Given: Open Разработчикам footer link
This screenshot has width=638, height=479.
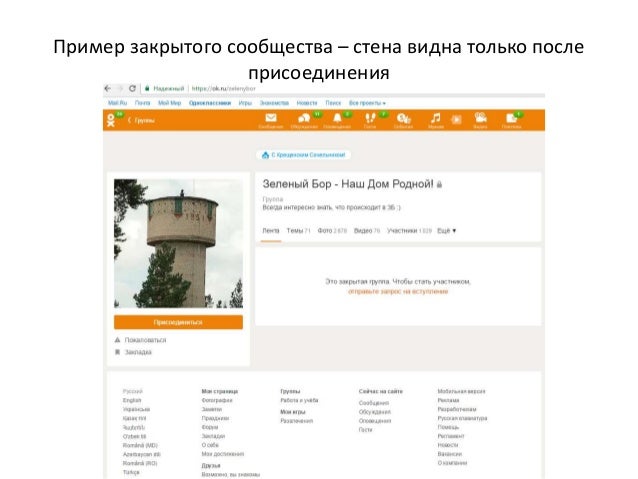Looking at the screenshot, I should (x=457, y=409).
